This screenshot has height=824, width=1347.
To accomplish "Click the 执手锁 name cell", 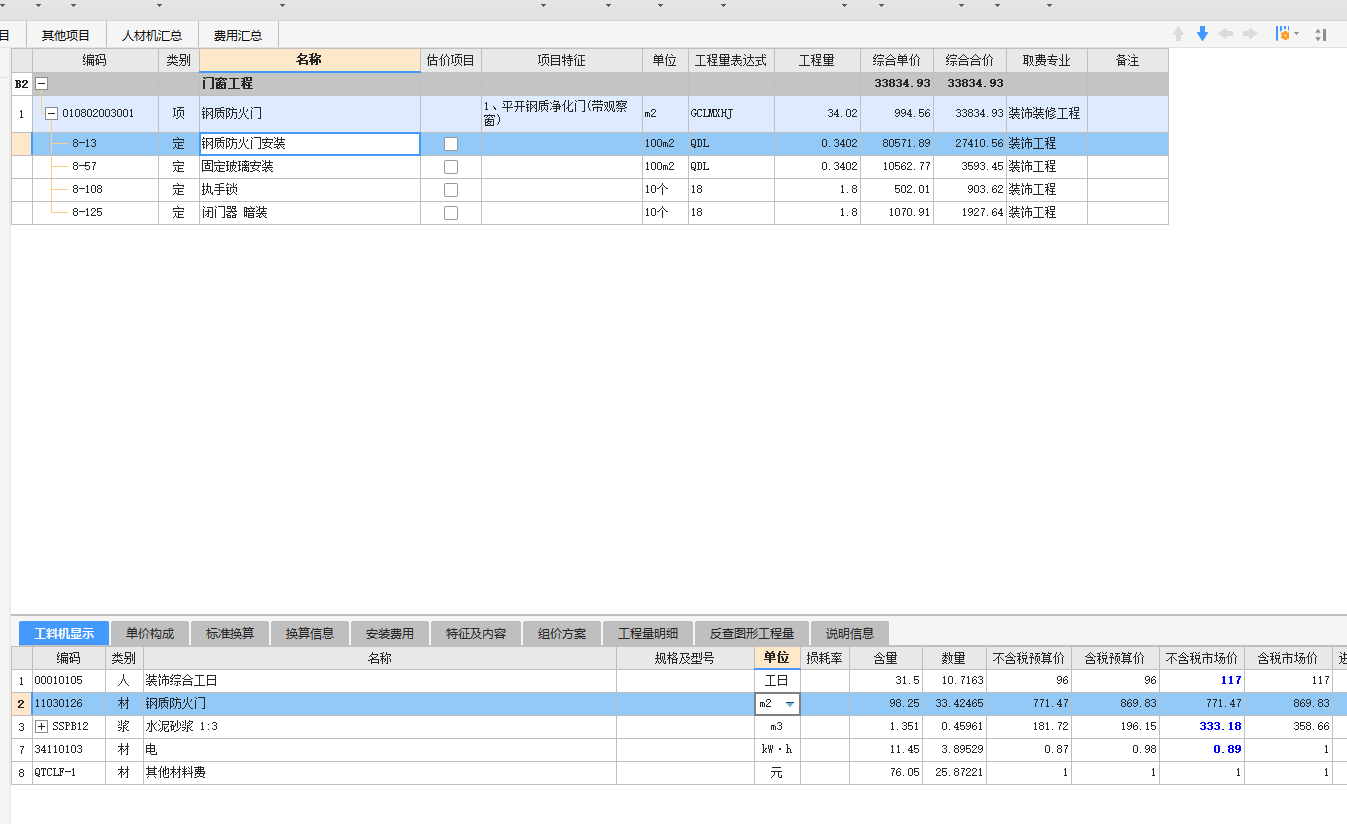I will pos(310,190).
